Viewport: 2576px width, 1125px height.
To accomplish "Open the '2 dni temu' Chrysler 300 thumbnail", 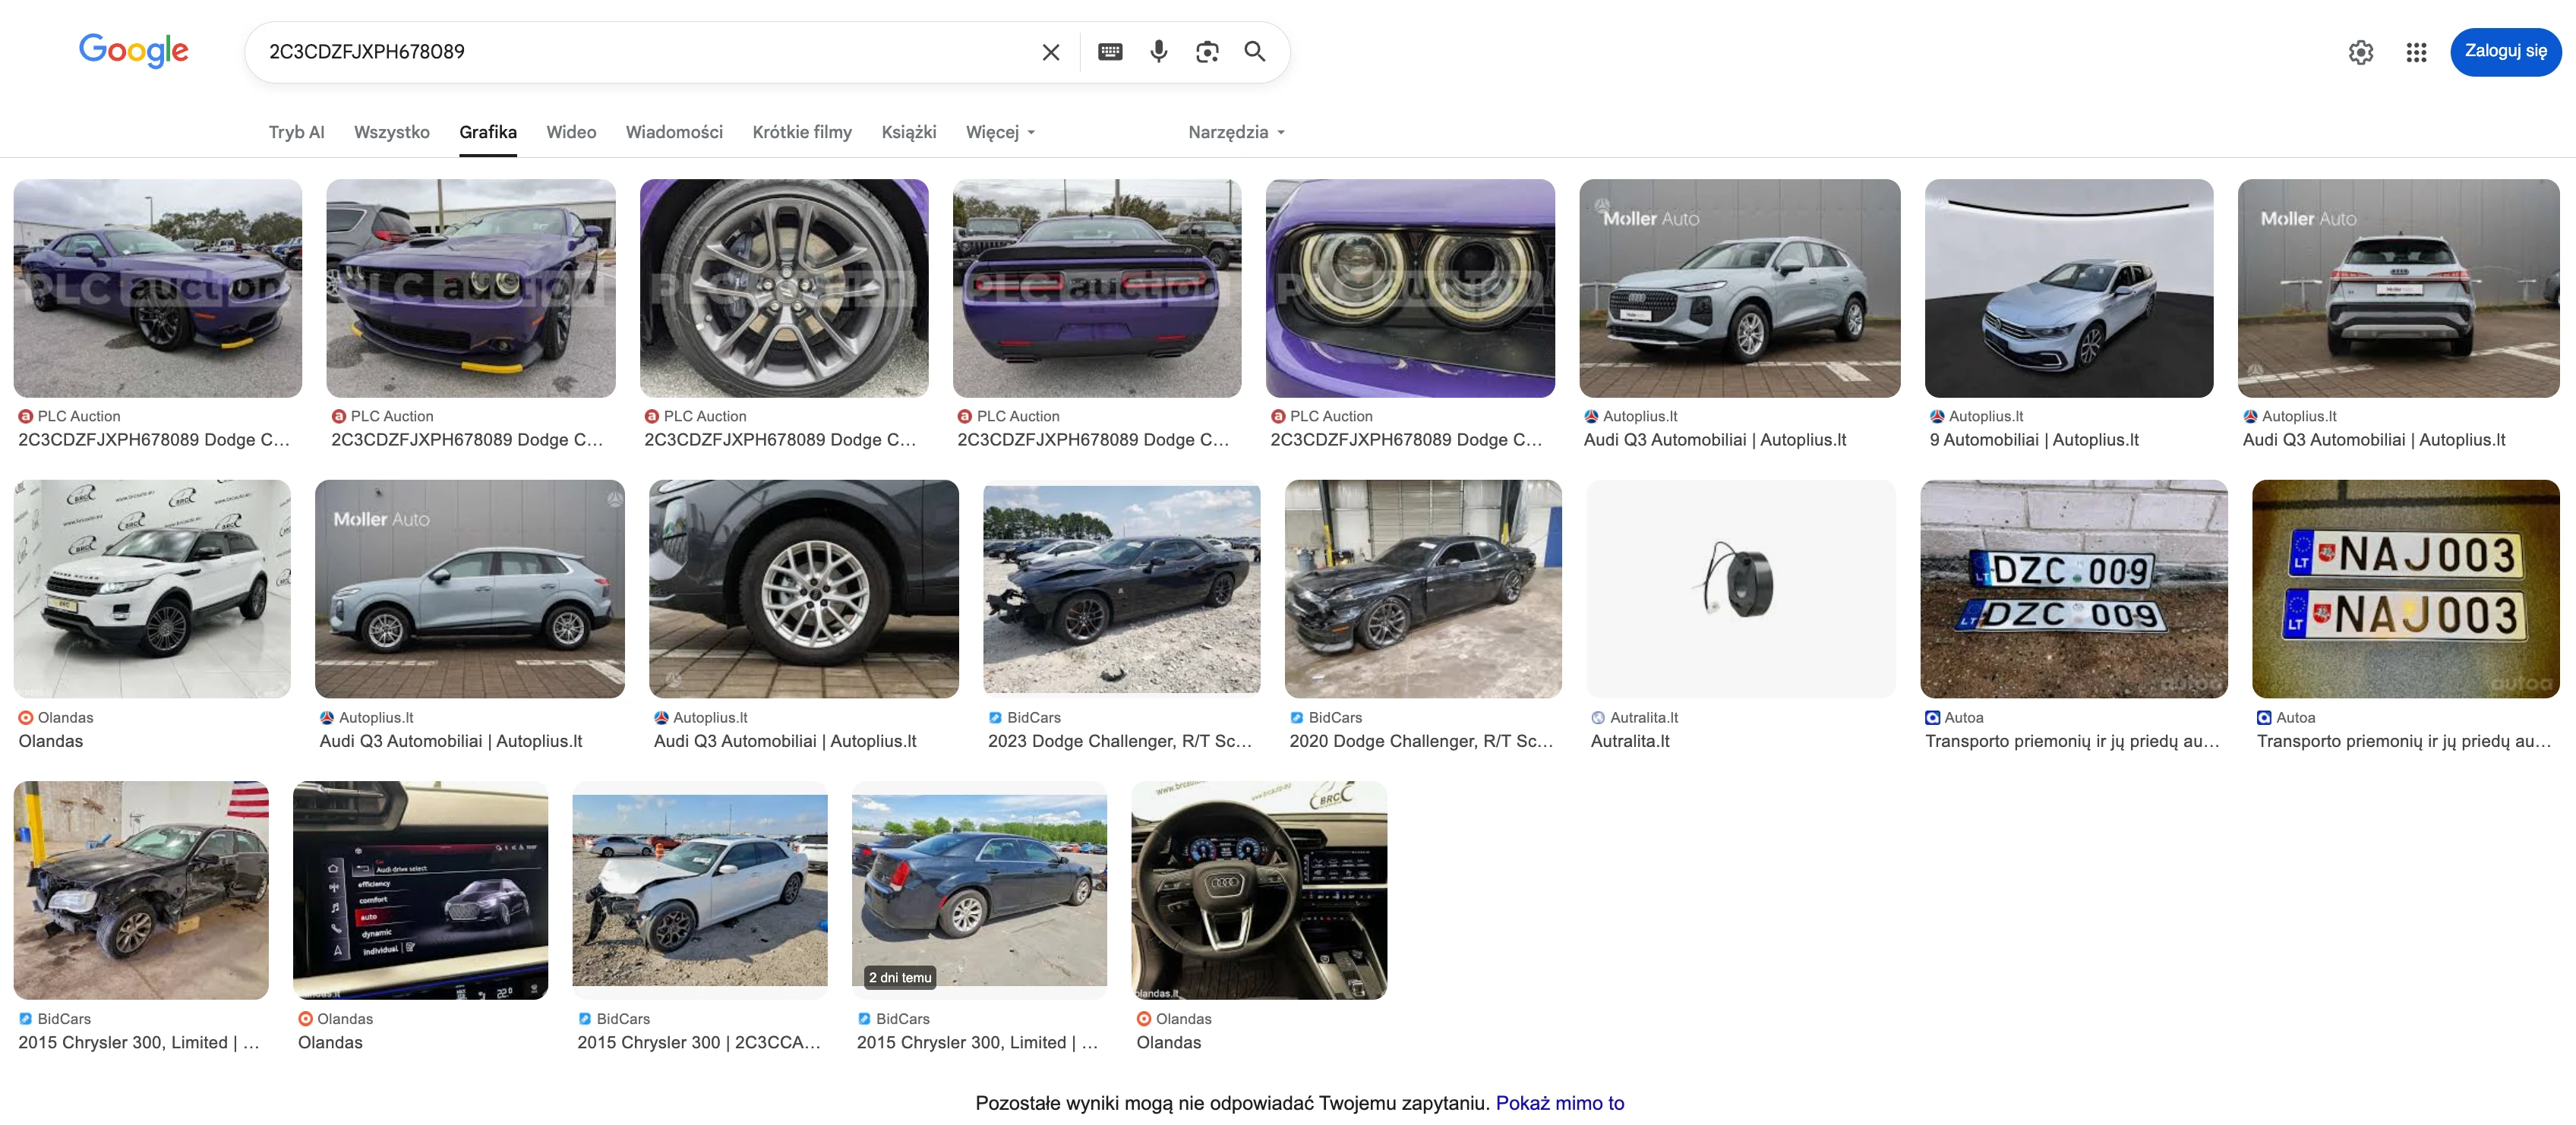I will click(x=979, y=890).
